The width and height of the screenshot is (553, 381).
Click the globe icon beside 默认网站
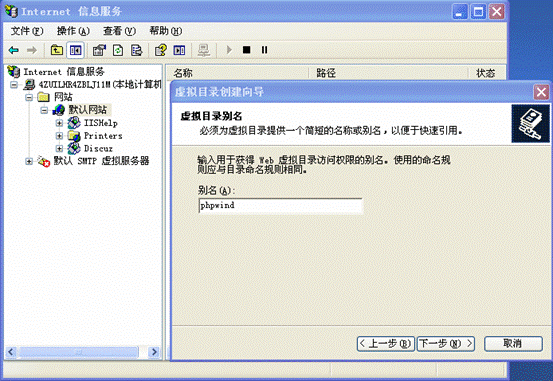tap(59, 110)
